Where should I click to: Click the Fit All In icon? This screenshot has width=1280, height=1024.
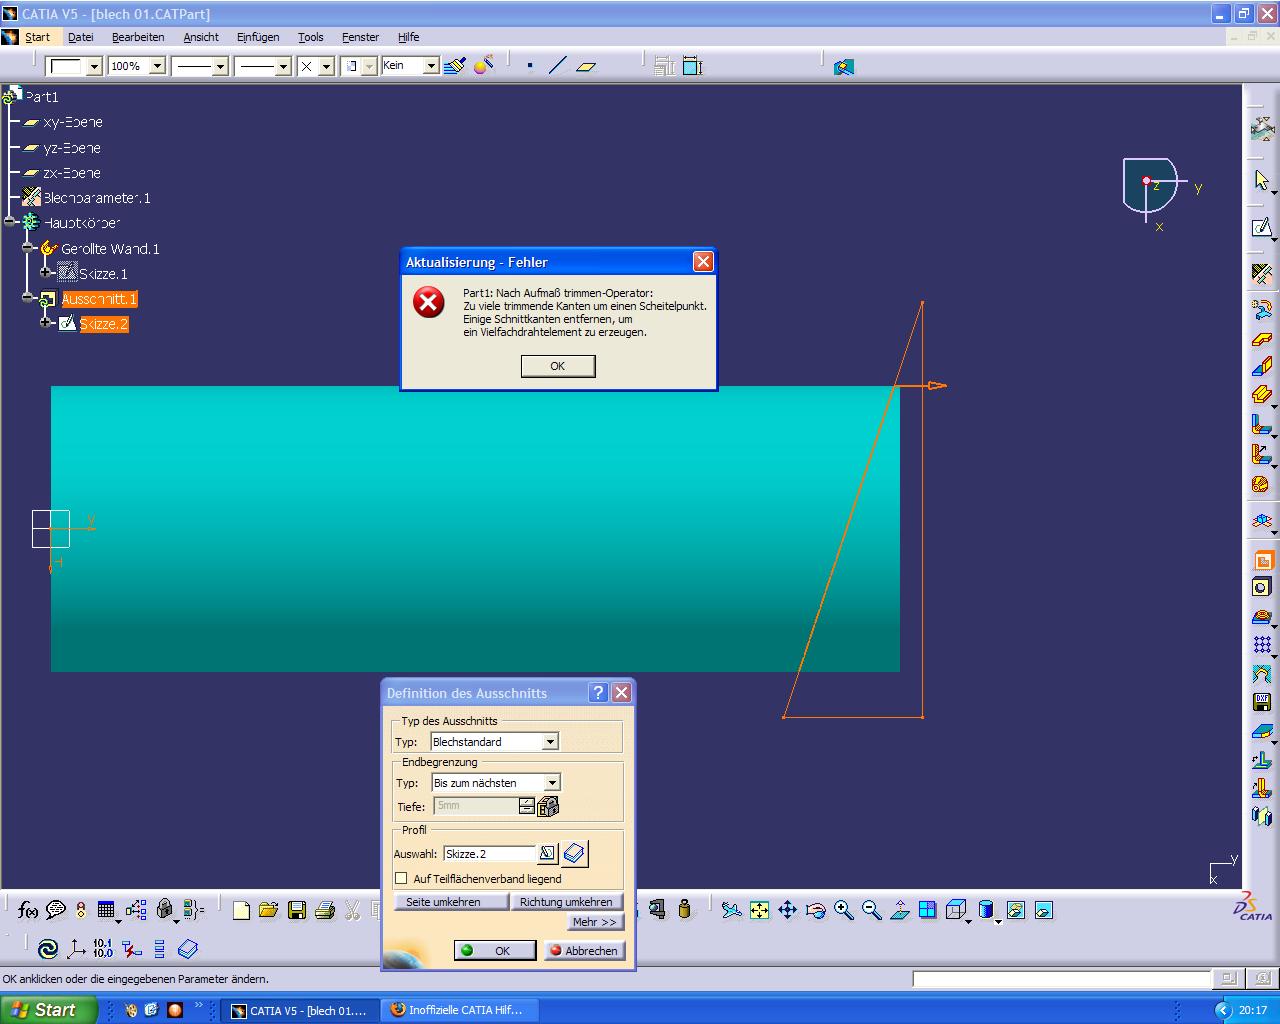click(760, 910)
